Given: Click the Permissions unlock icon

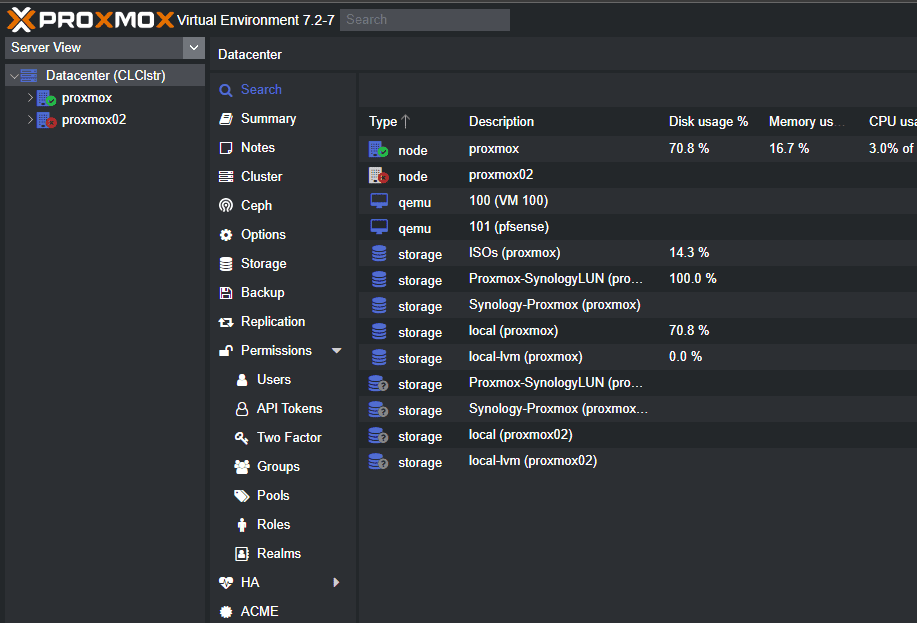Looking at the screenshot, I should pyautogui.click(x=226, y=351).
